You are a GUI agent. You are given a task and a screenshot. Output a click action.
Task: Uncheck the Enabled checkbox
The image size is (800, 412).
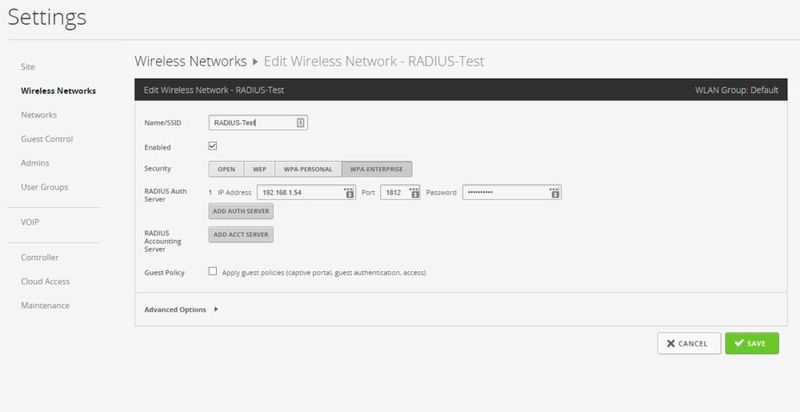[213, 146]
